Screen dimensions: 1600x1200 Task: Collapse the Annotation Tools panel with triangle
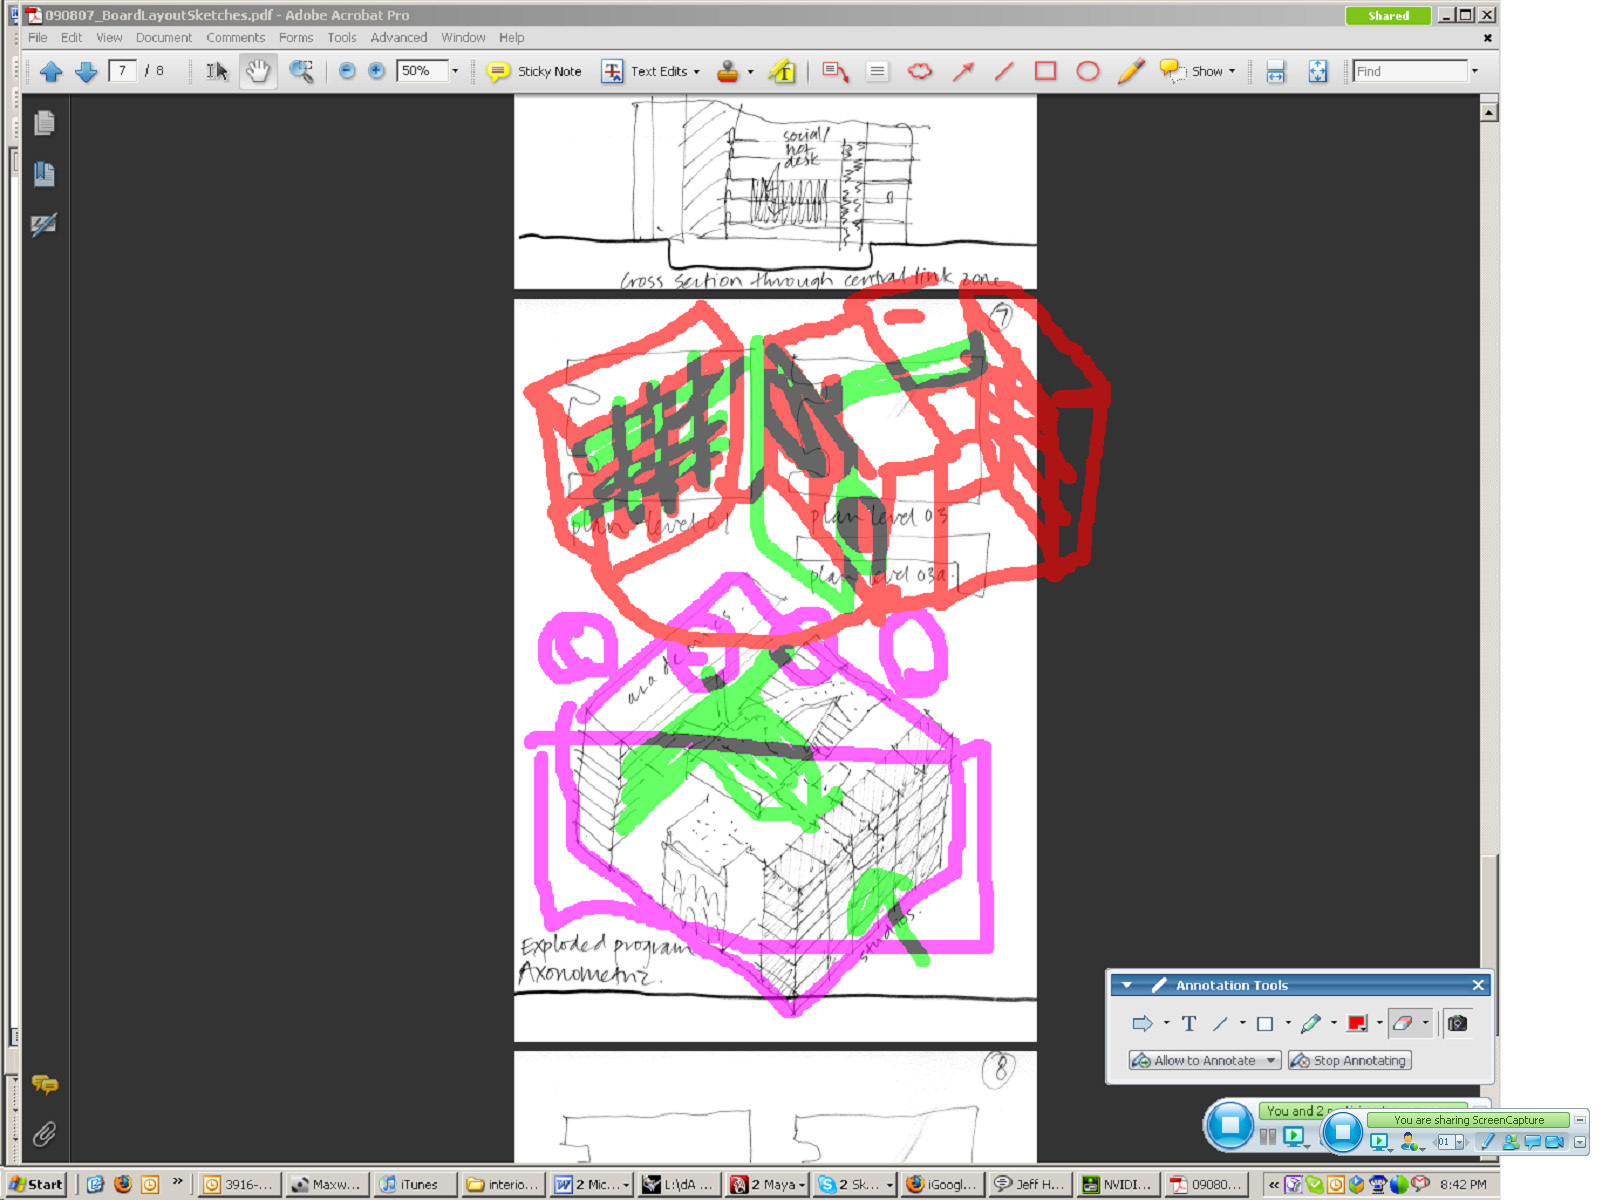[1127, 985]
